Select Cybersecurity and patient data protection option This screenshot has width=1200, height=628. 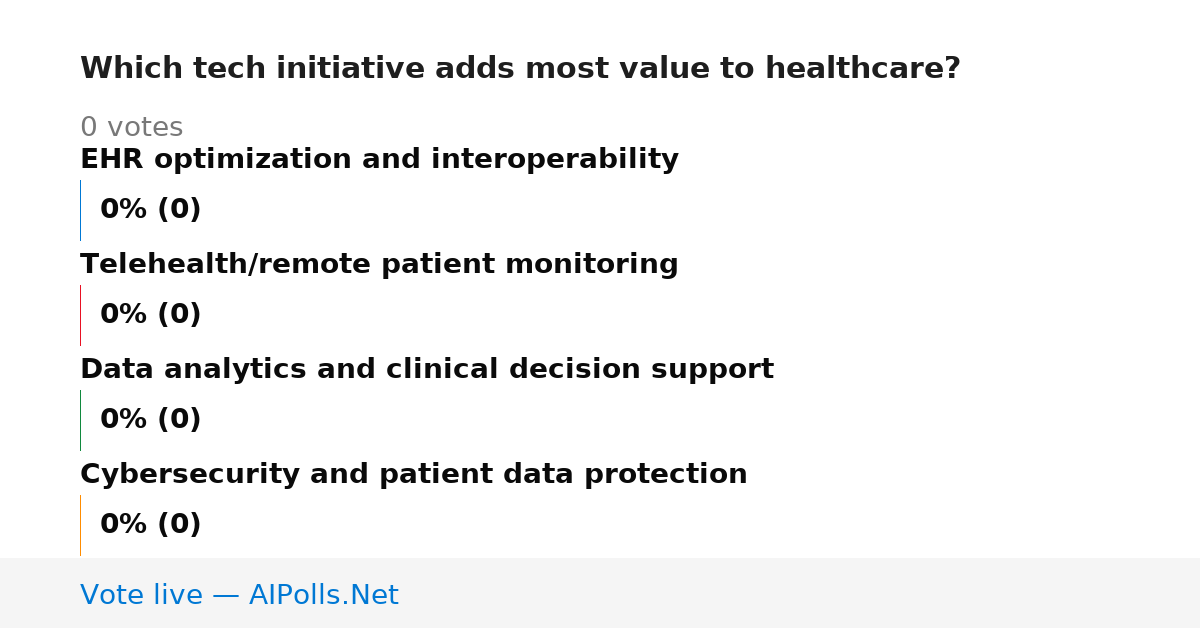[x=414, y=475]
